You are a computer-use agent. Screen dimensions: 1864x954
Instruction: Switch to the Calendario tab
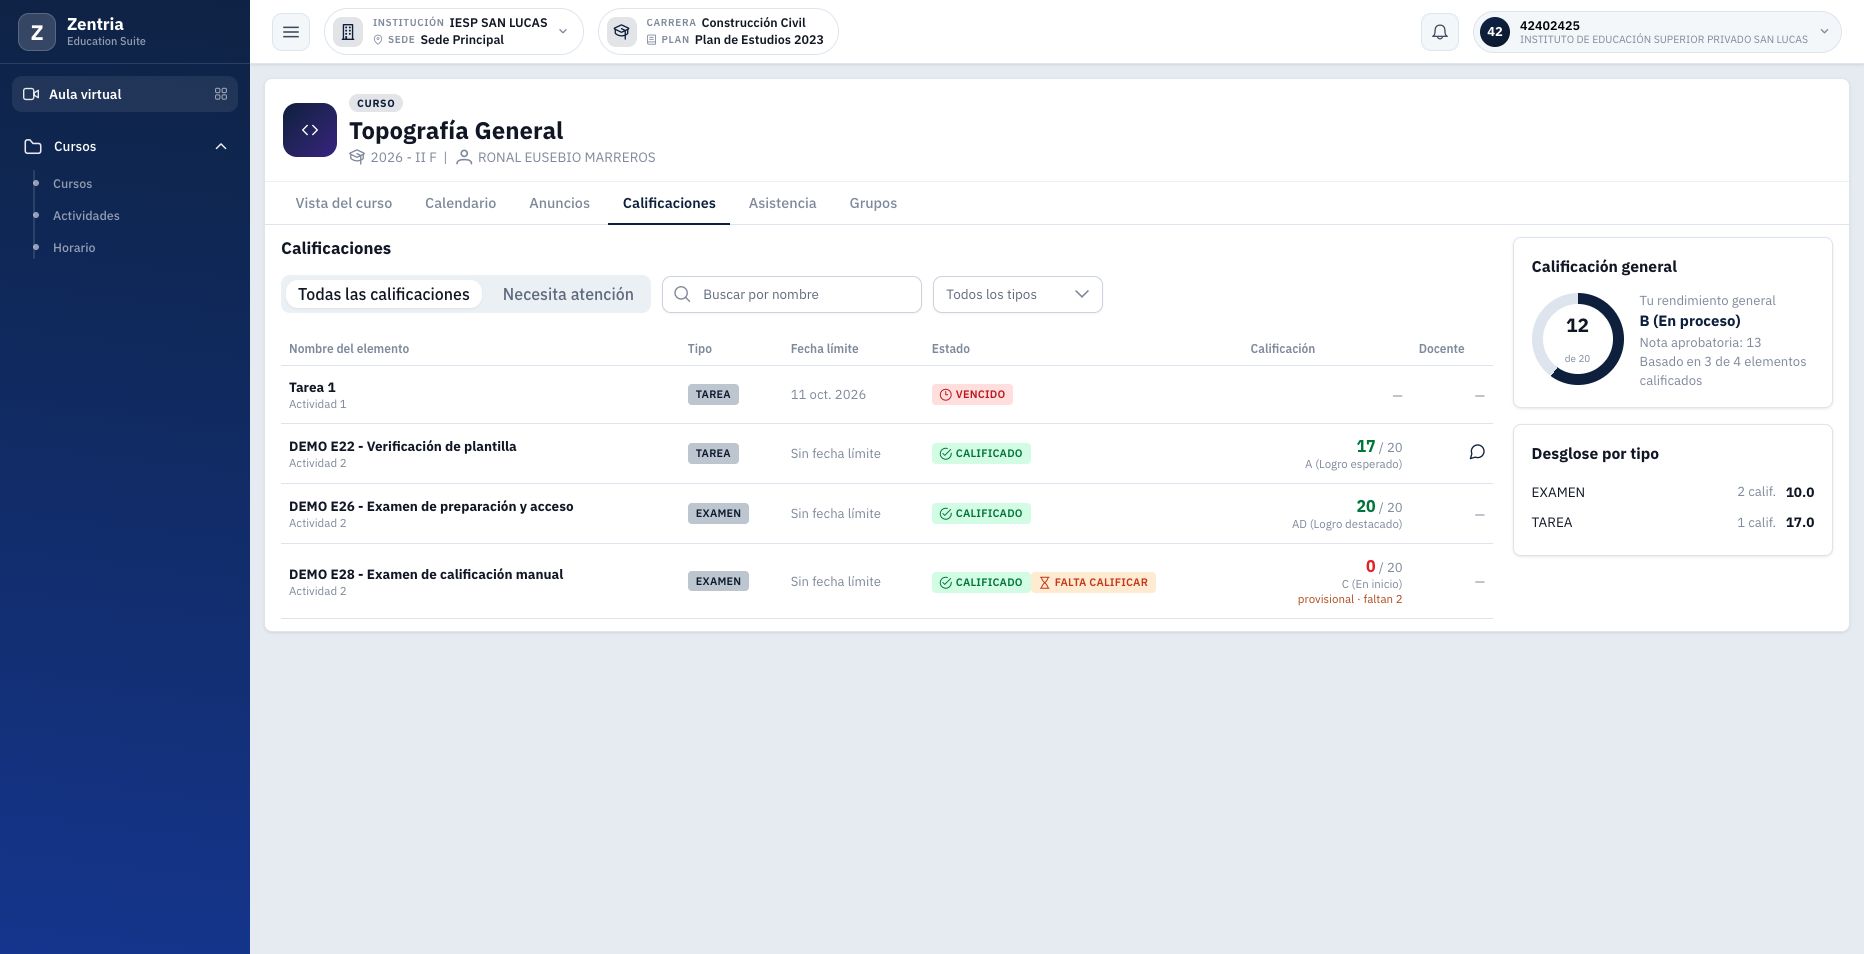tap(460, 203)
